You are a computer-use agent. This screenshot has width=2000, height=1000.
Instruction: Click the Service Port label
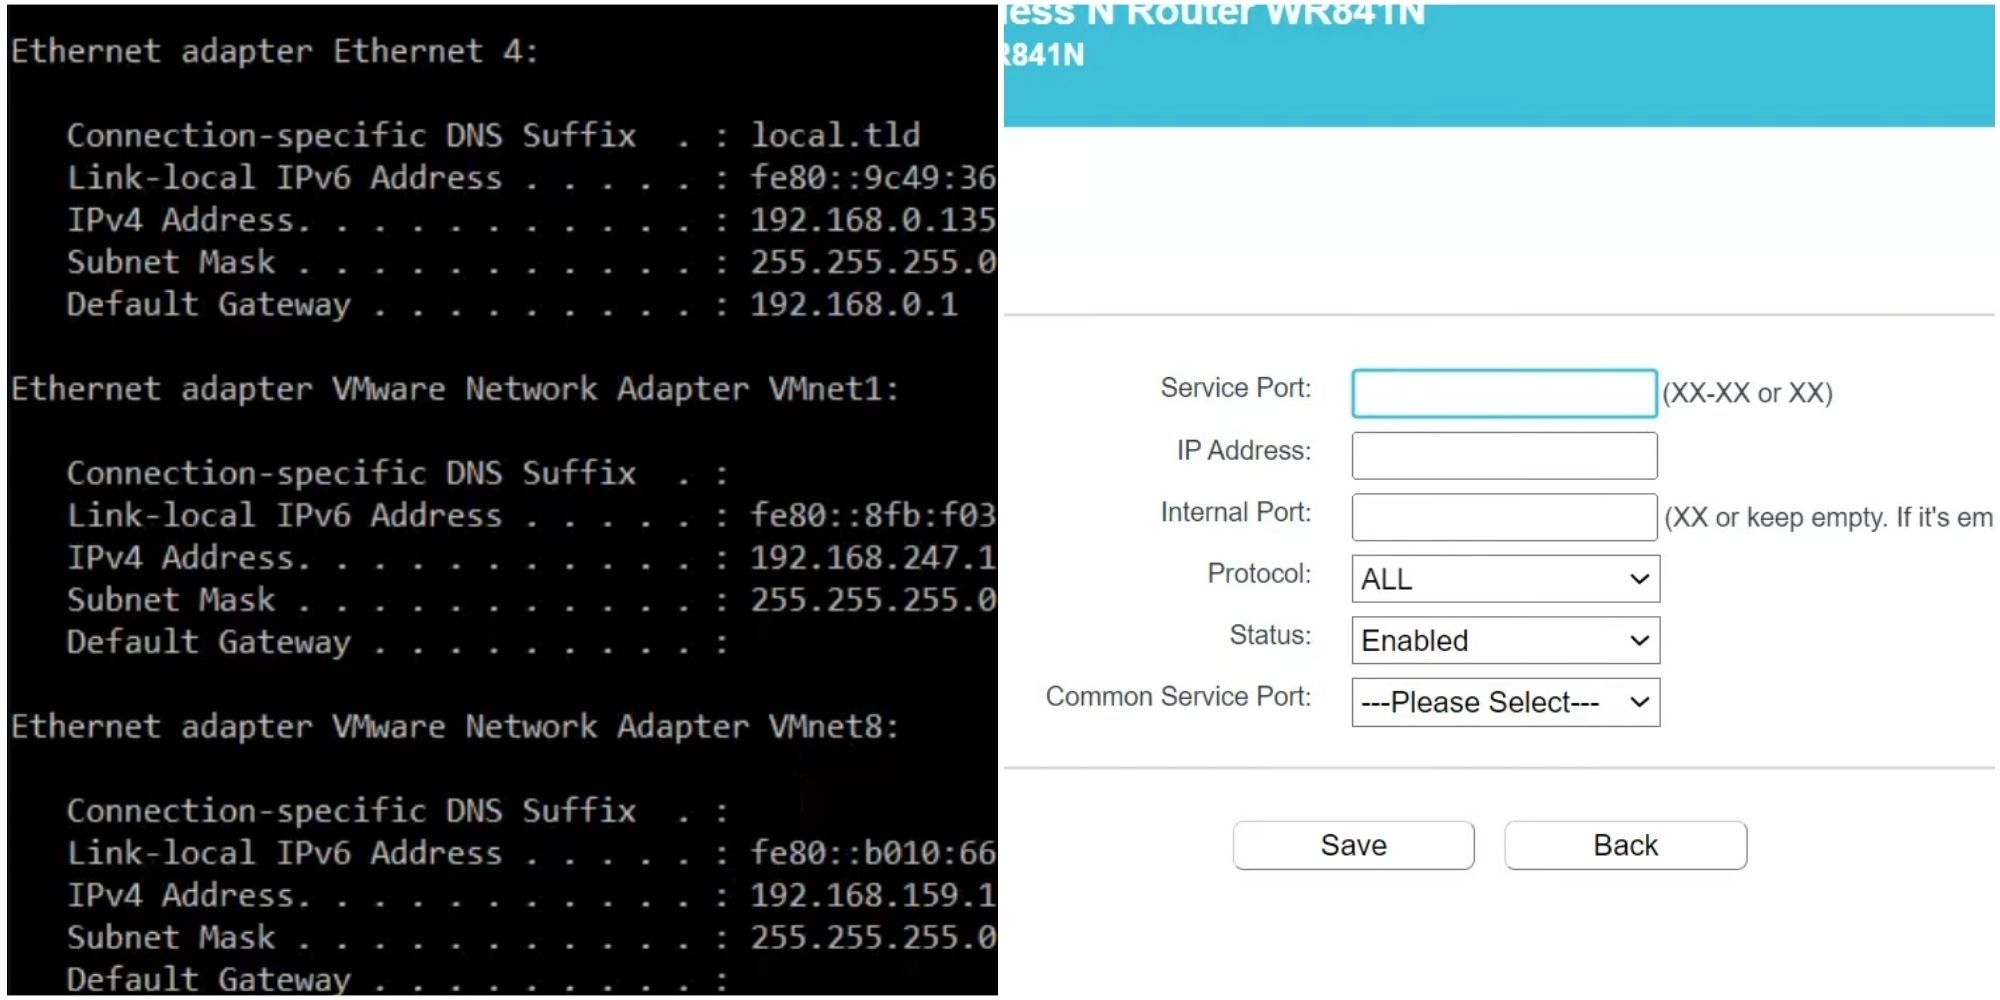pos(1235,388)
